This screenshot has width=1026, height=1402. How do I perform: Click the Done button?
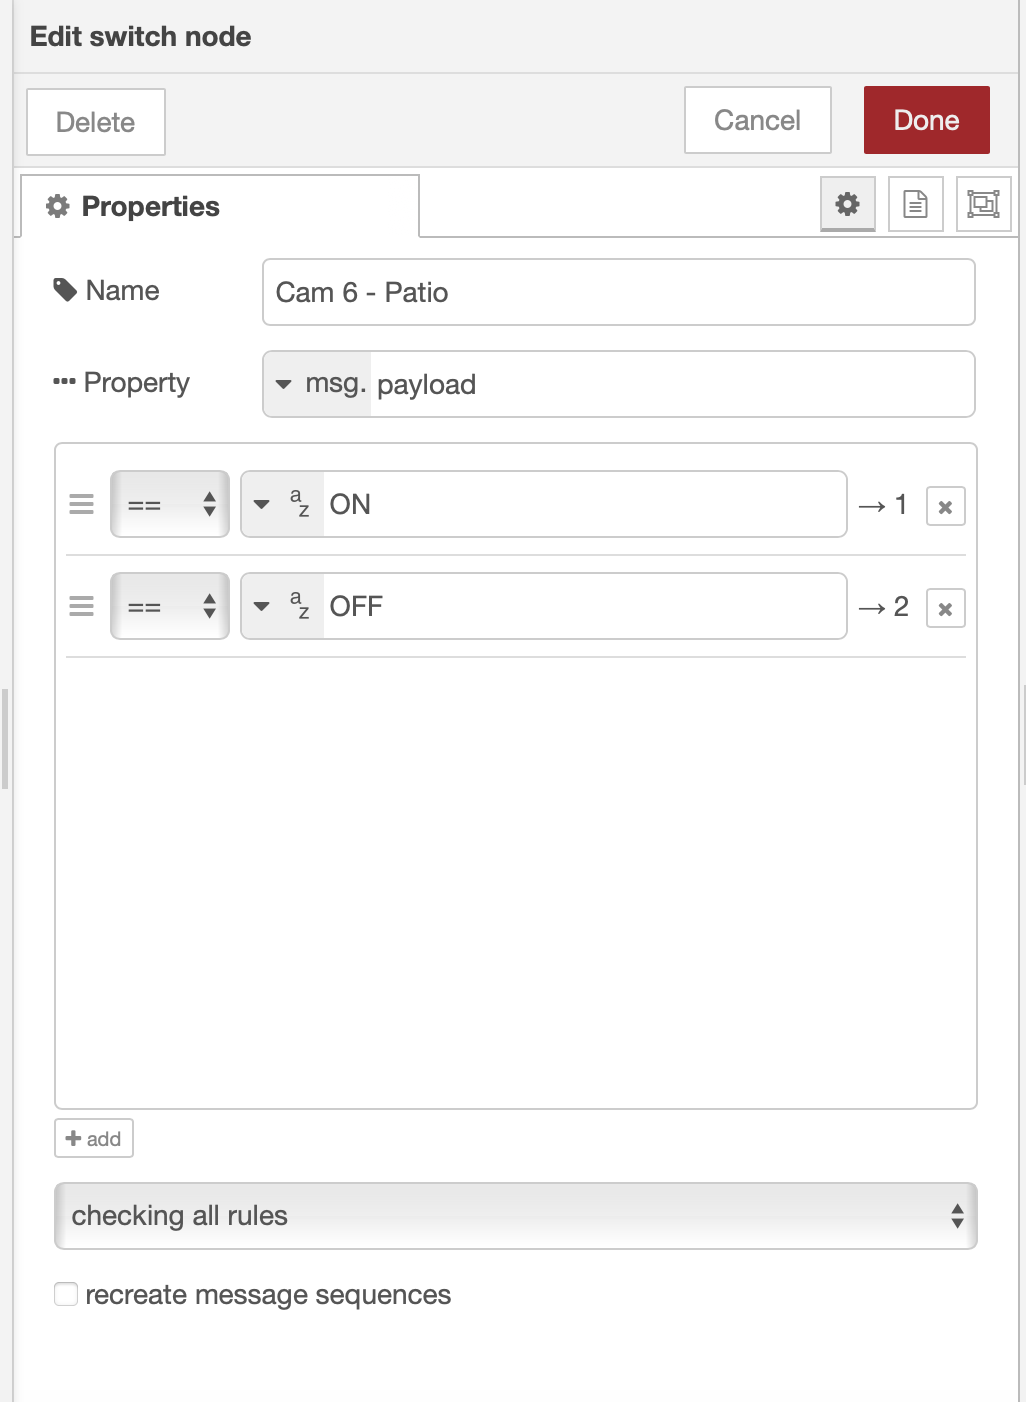click(x=926, y=120)
